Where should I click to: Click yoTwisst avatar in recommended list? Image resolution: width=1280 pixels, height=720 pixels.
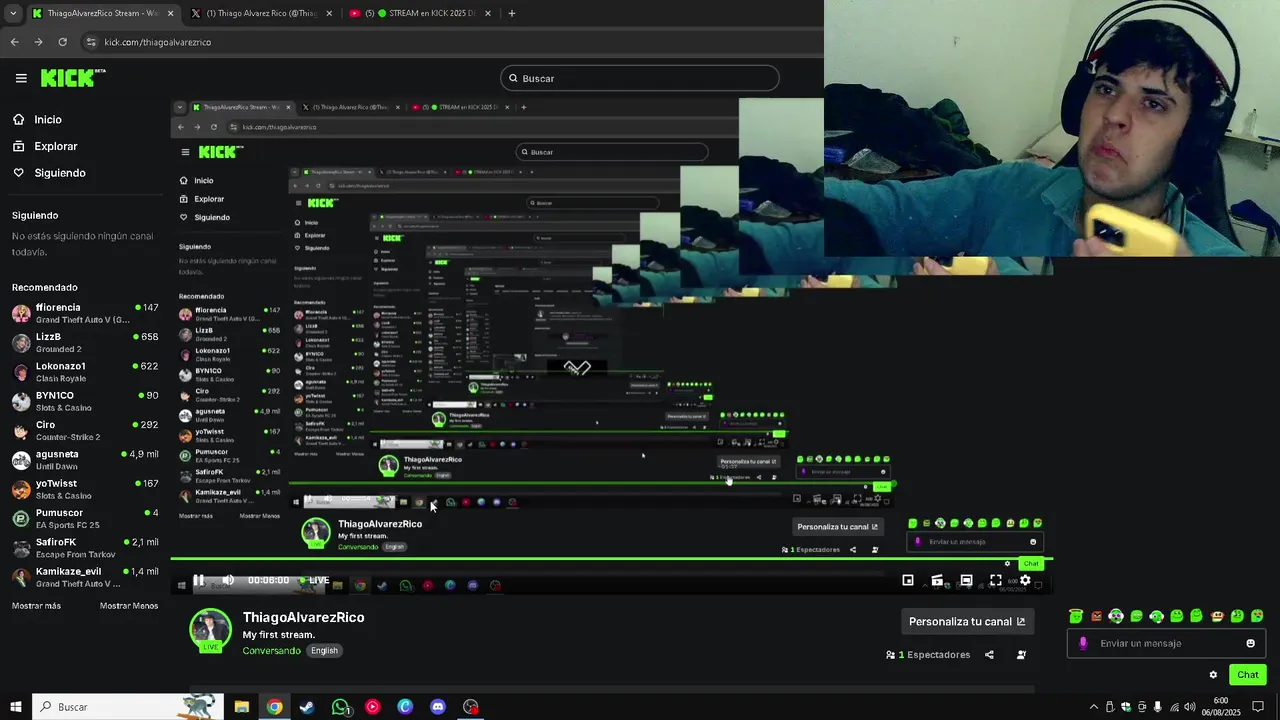coord(21,489)
